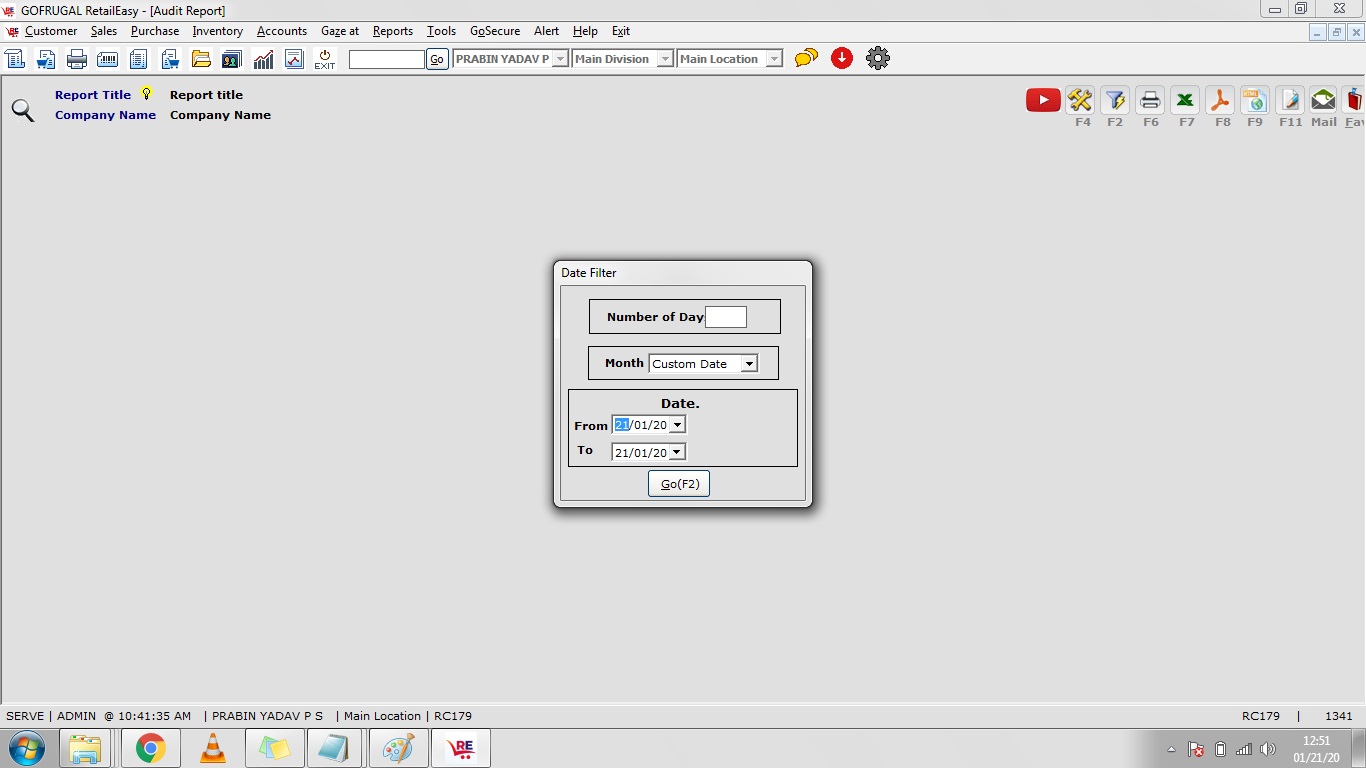1366x768 pixels.
Task: Click the Go button beside toolbar search box
Action: 437,59
